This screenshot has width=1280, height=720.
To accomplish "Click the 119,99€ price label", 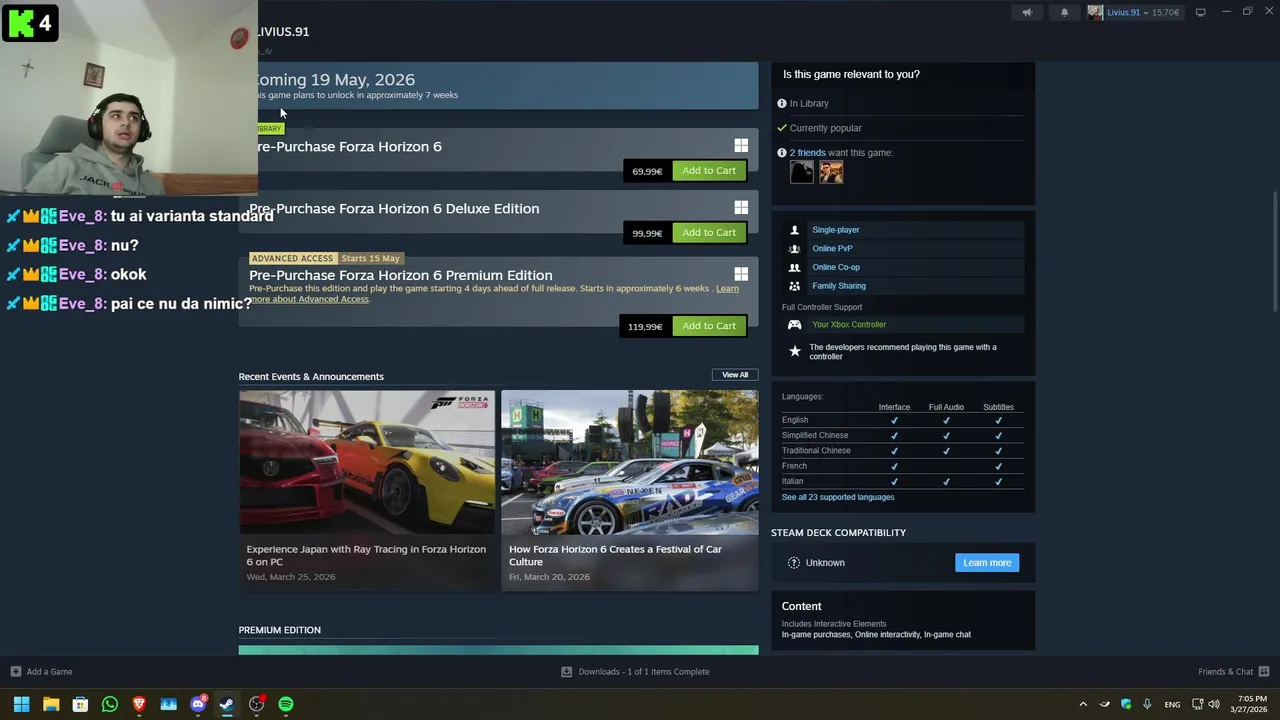I will pos(645,326).
